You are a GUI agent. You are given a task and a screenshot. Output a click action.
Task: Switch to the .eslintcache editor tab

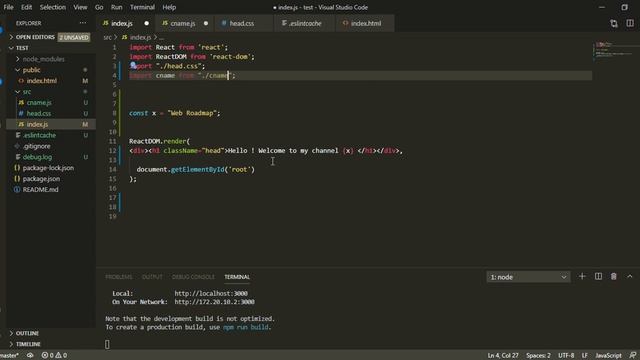pyautogui.click(x=304, y=23)
